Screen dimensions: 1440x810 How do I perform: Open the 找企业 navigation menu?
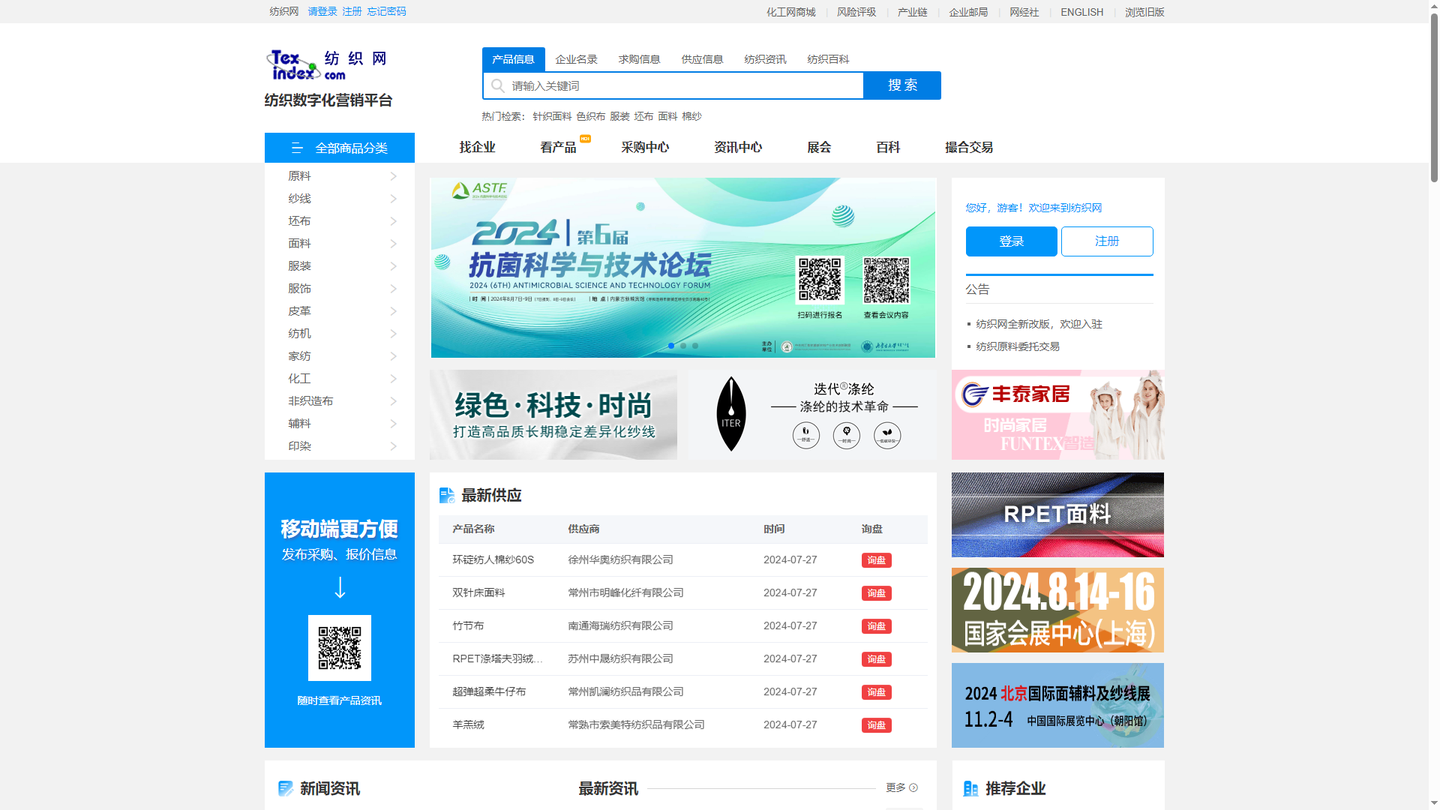[477, 147]
